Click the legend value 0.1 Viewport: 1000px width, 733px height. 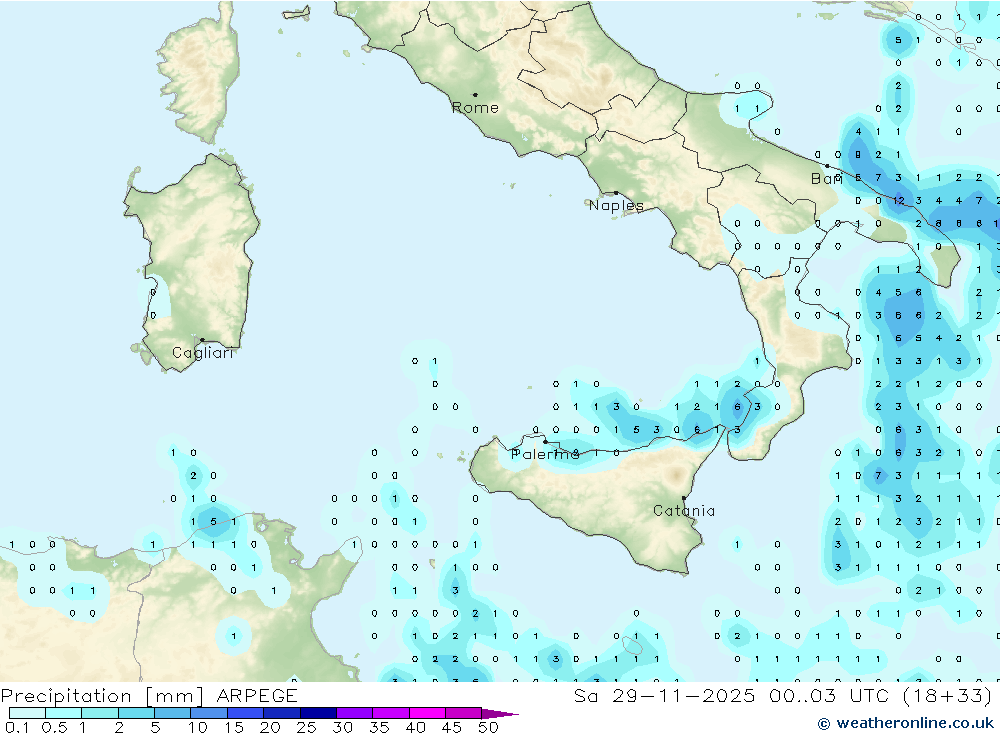(x=17, y=727)
